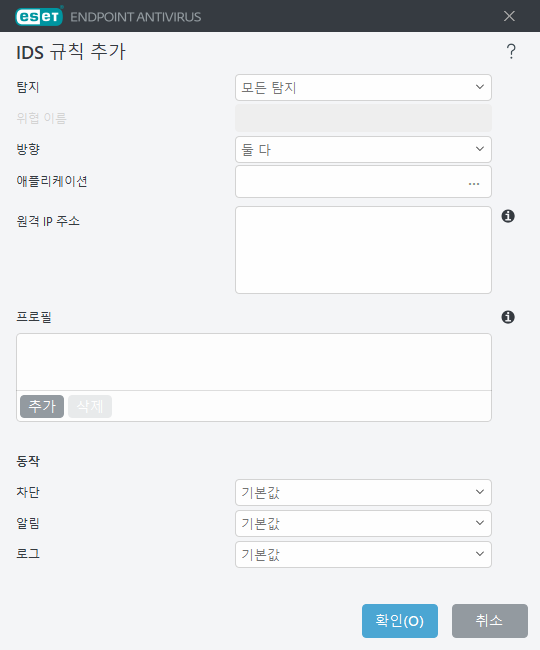Click inside the 프로필 list box

pos(254,362)
